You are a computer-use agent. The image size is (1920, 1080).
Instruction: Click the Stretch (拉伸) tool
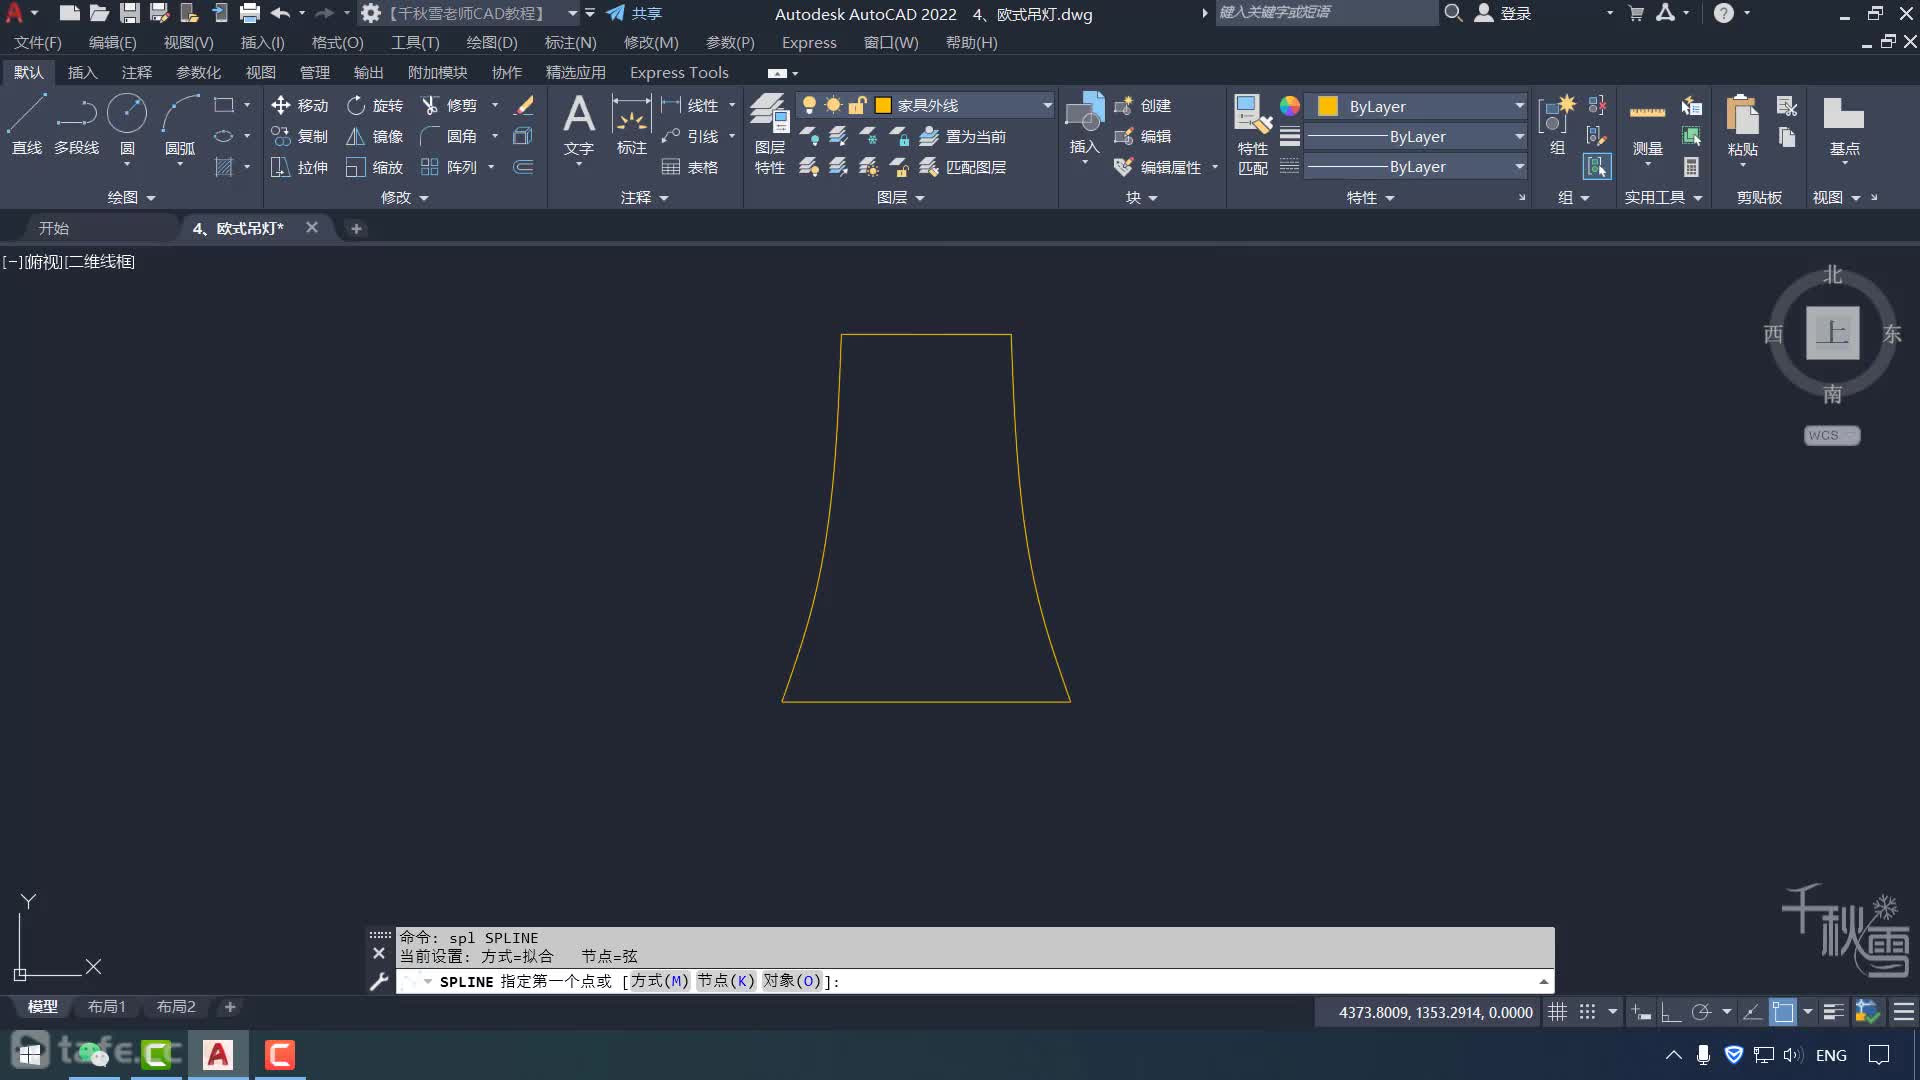[300, 167]
